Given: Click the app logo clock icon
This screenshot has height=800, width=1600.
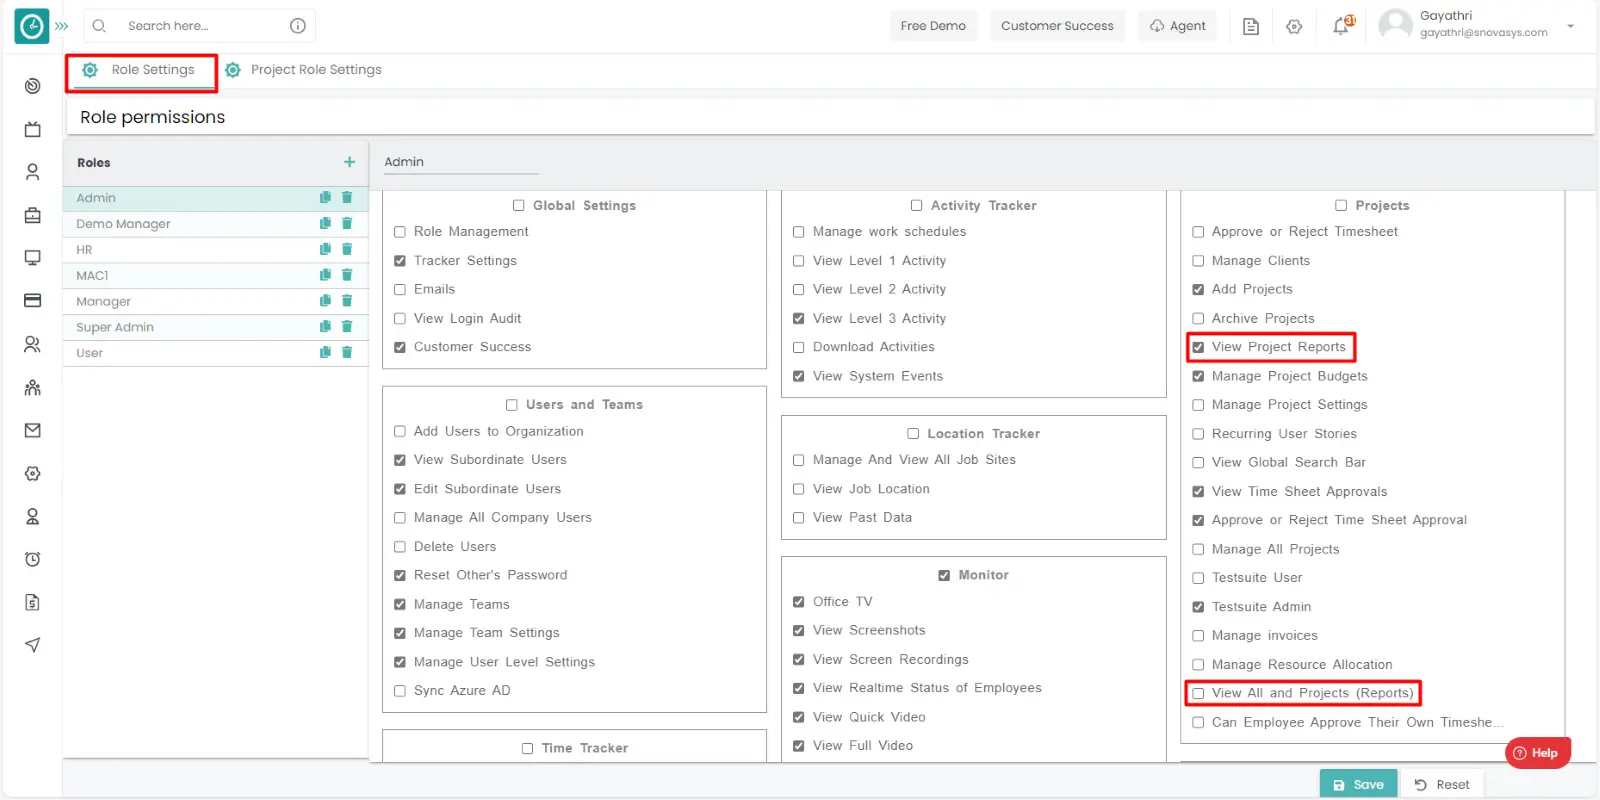Looking at the screenshot, I should [32, 27].
